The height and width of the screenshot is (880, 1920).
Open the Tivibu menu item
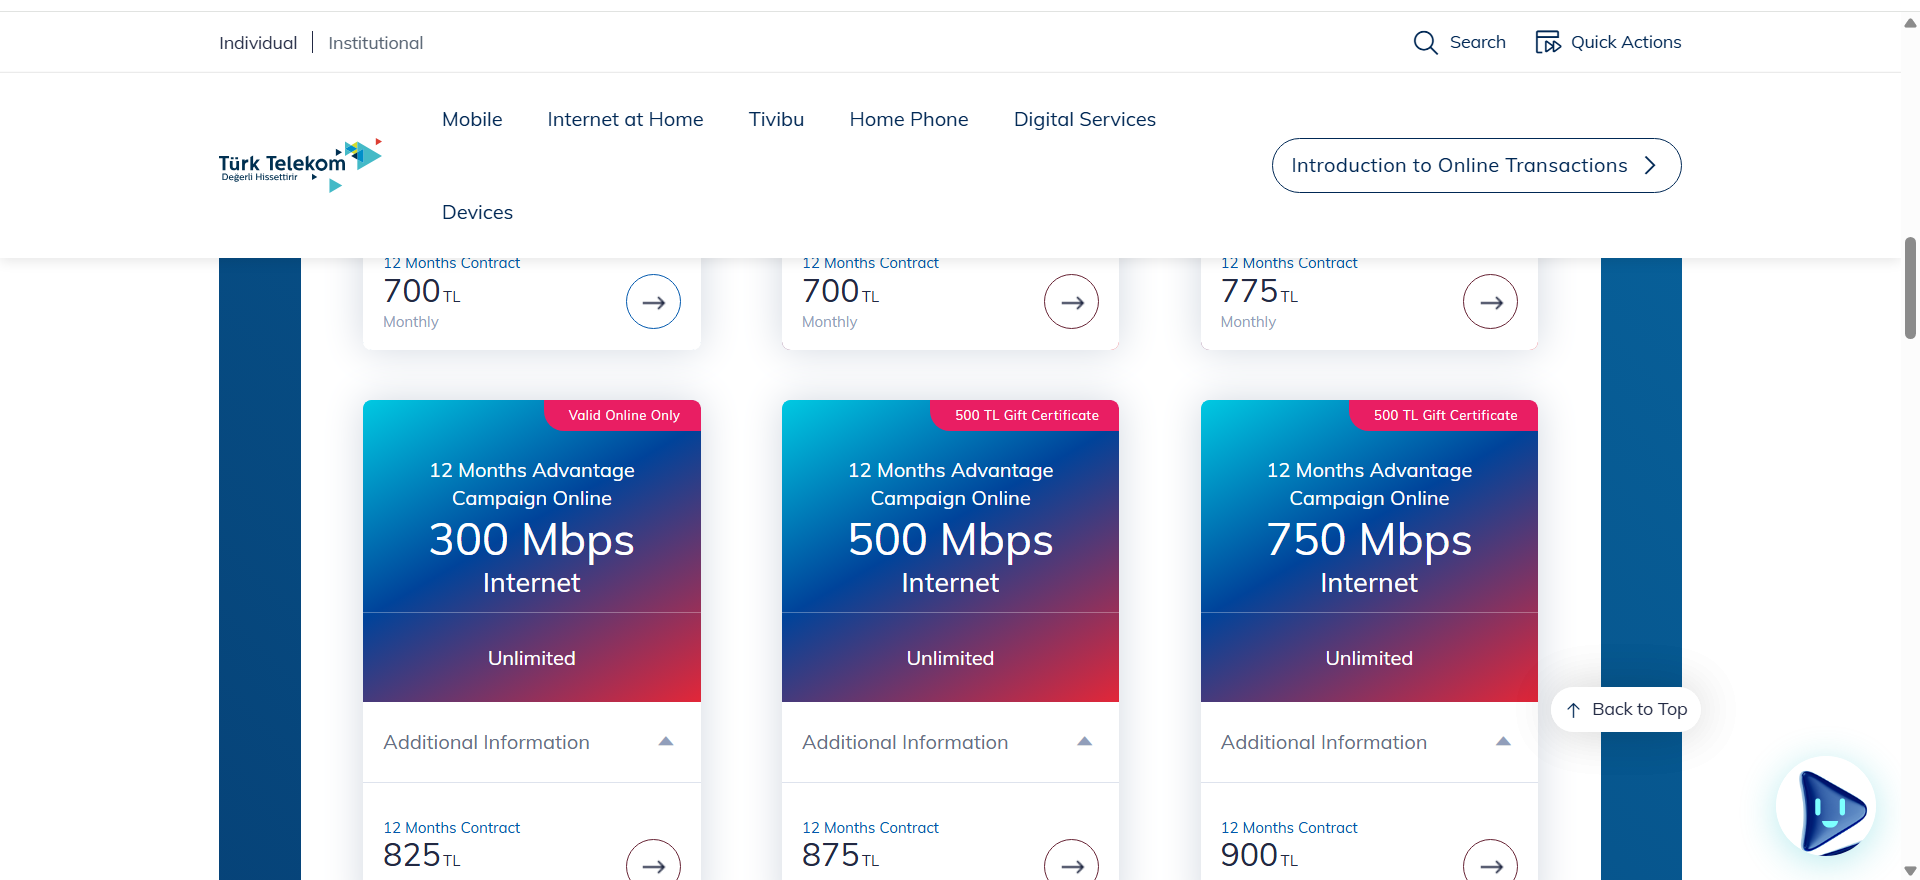click(776, 119)
